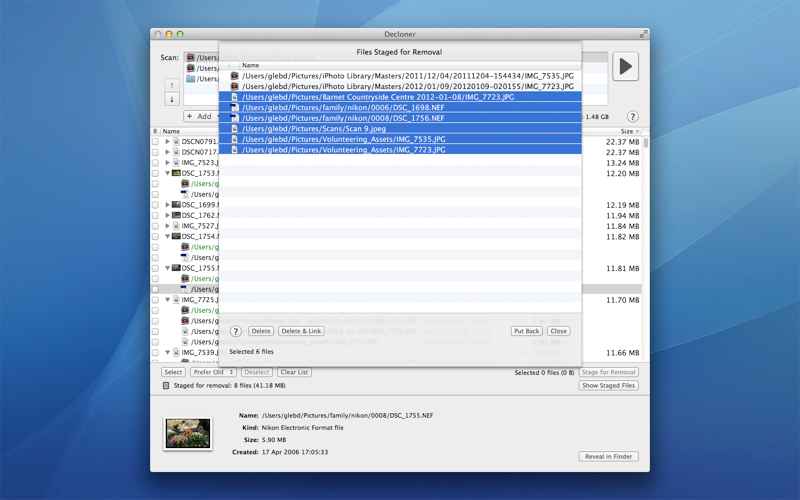The image size is (800, 500).
Task: Click the help icon beside 1.48 GB
Action: click(633, 117)
